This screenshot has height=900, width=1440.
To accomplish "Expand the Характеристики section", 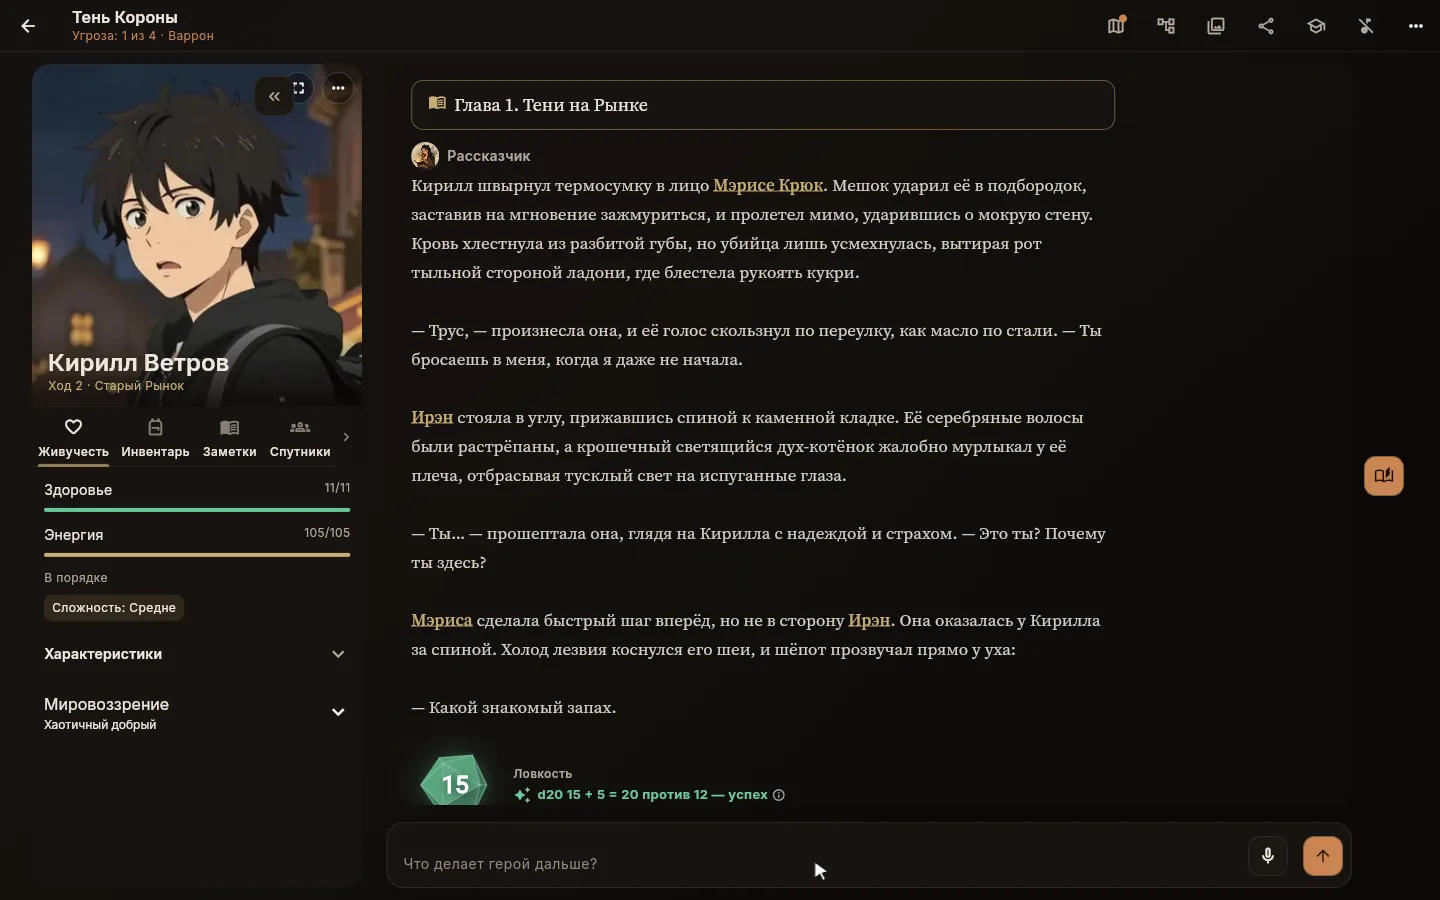I will [x=197, y=654].
